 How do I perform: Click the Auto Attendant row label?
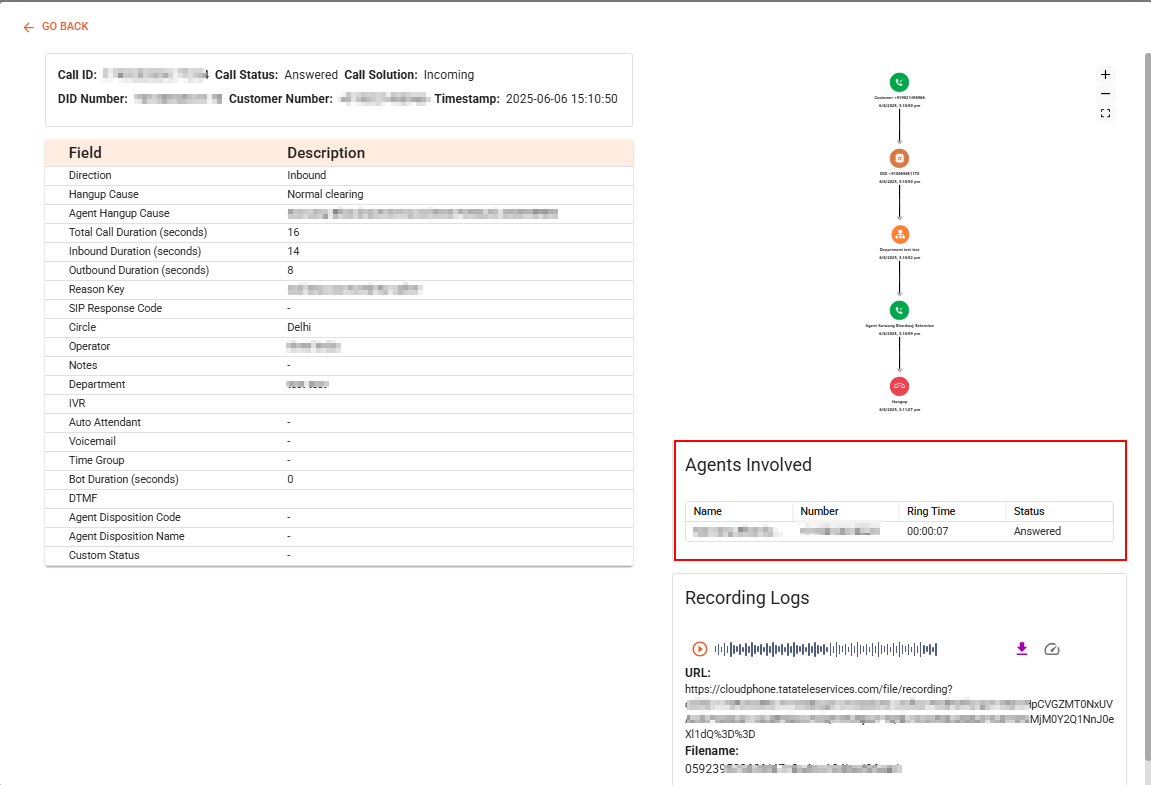coord(105,422)
